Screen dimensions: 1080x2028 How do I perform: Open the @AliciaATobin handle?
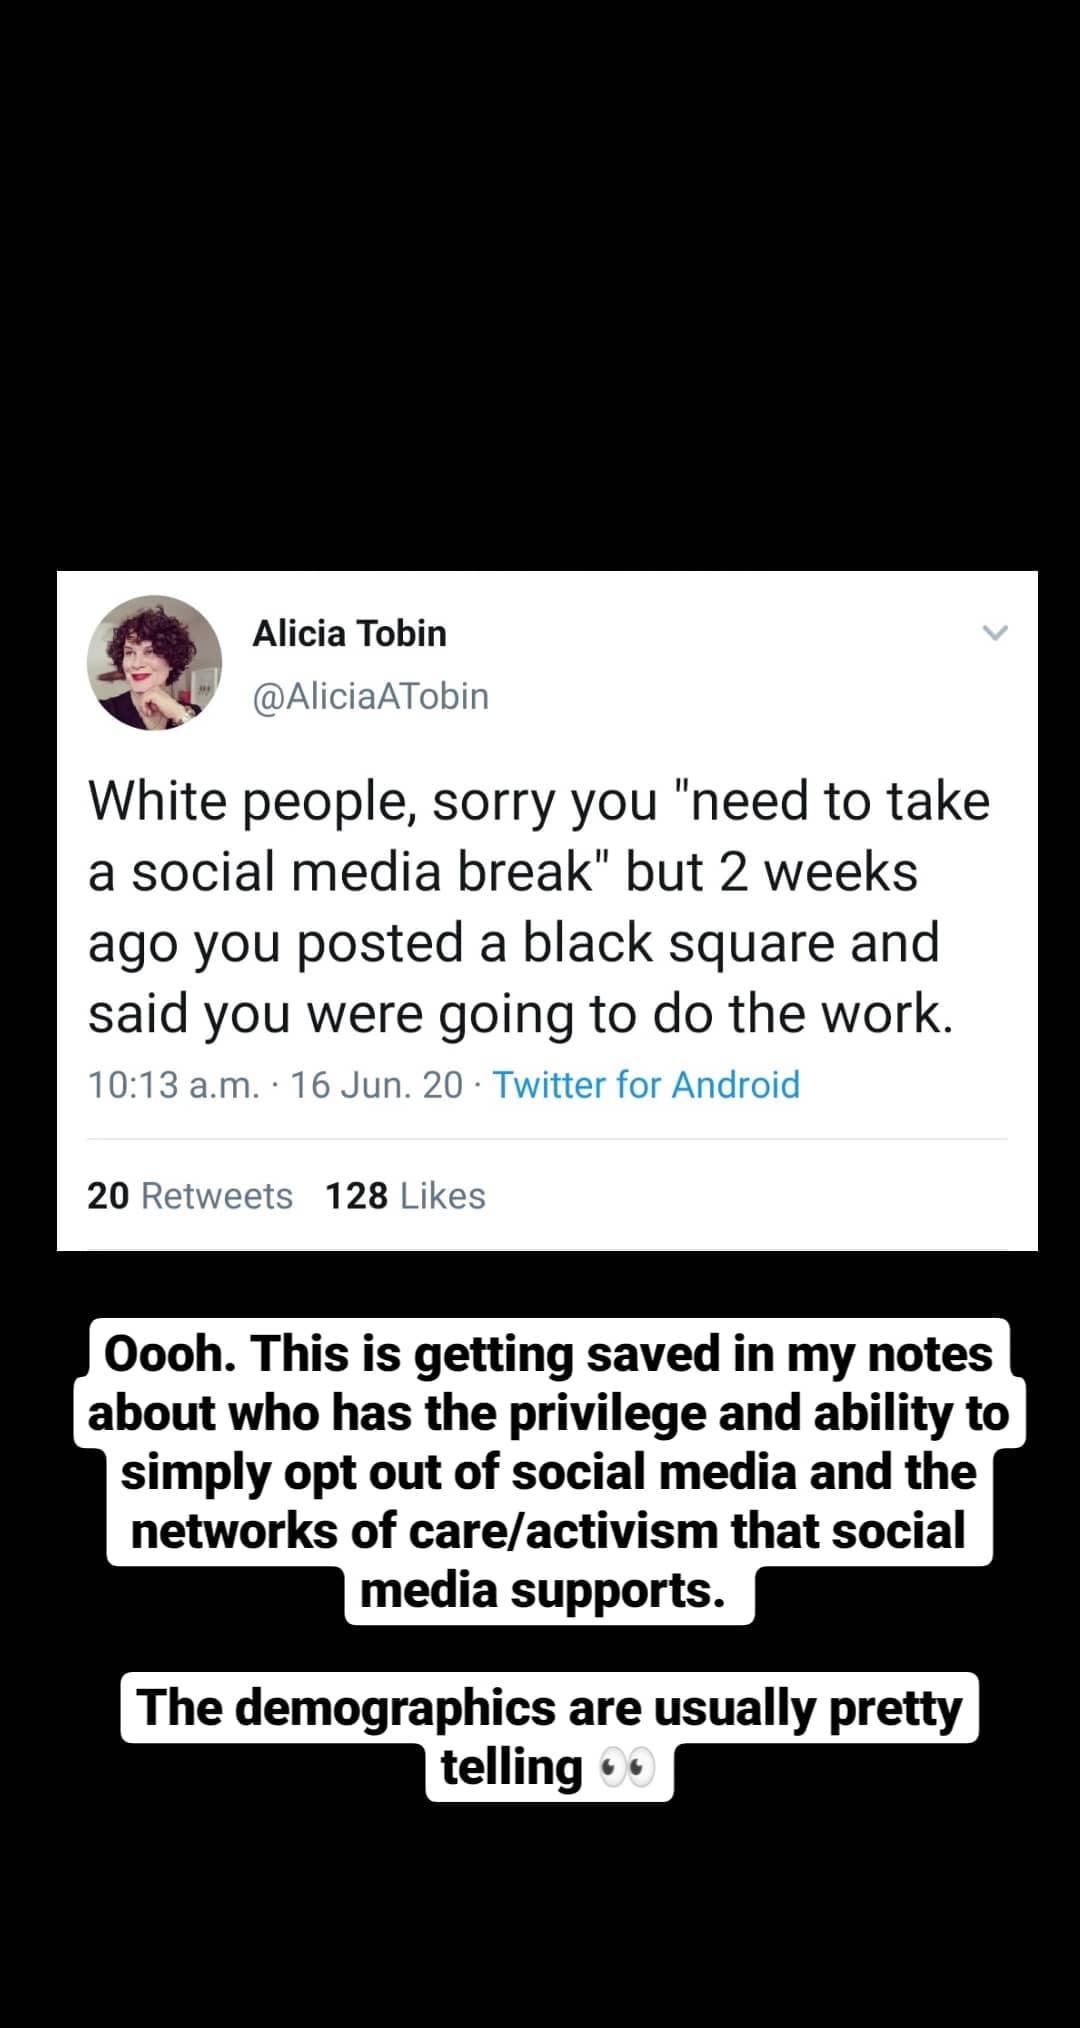(x=371, y=696)
